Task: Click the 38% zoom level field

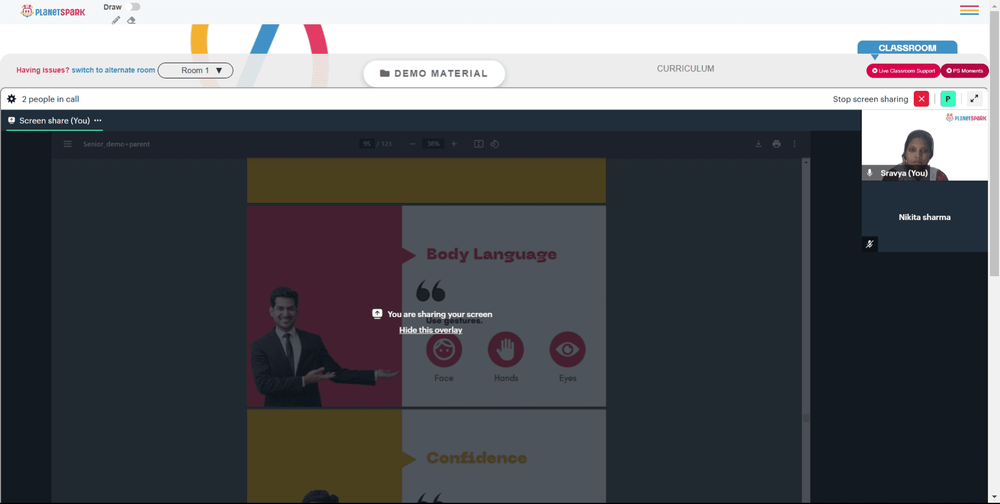Action: 434,144
